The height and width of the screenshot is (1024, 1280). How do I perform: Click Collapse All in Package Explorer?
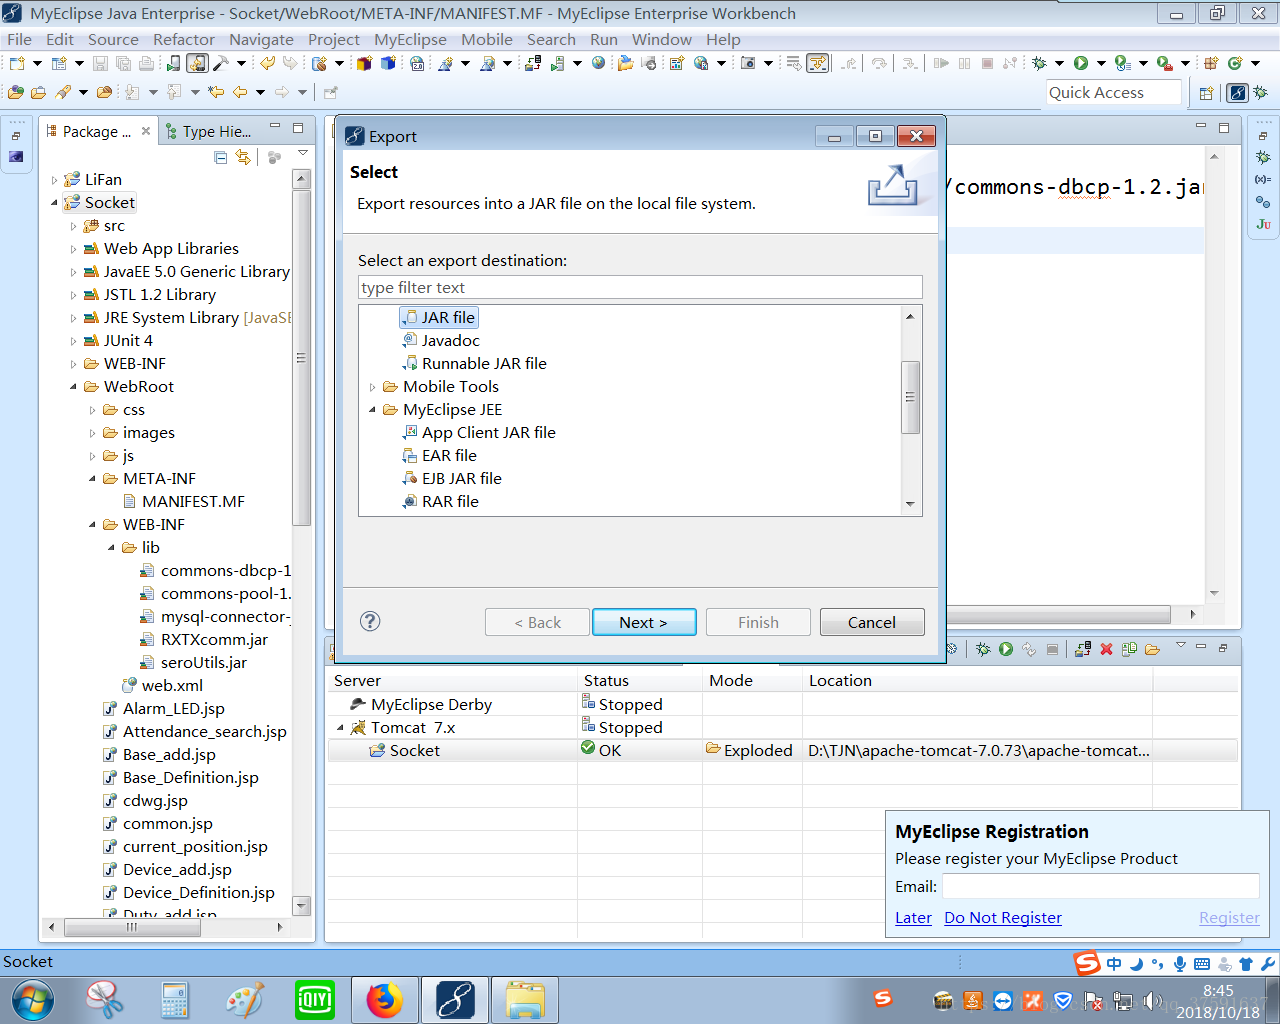tap(221, 157)
